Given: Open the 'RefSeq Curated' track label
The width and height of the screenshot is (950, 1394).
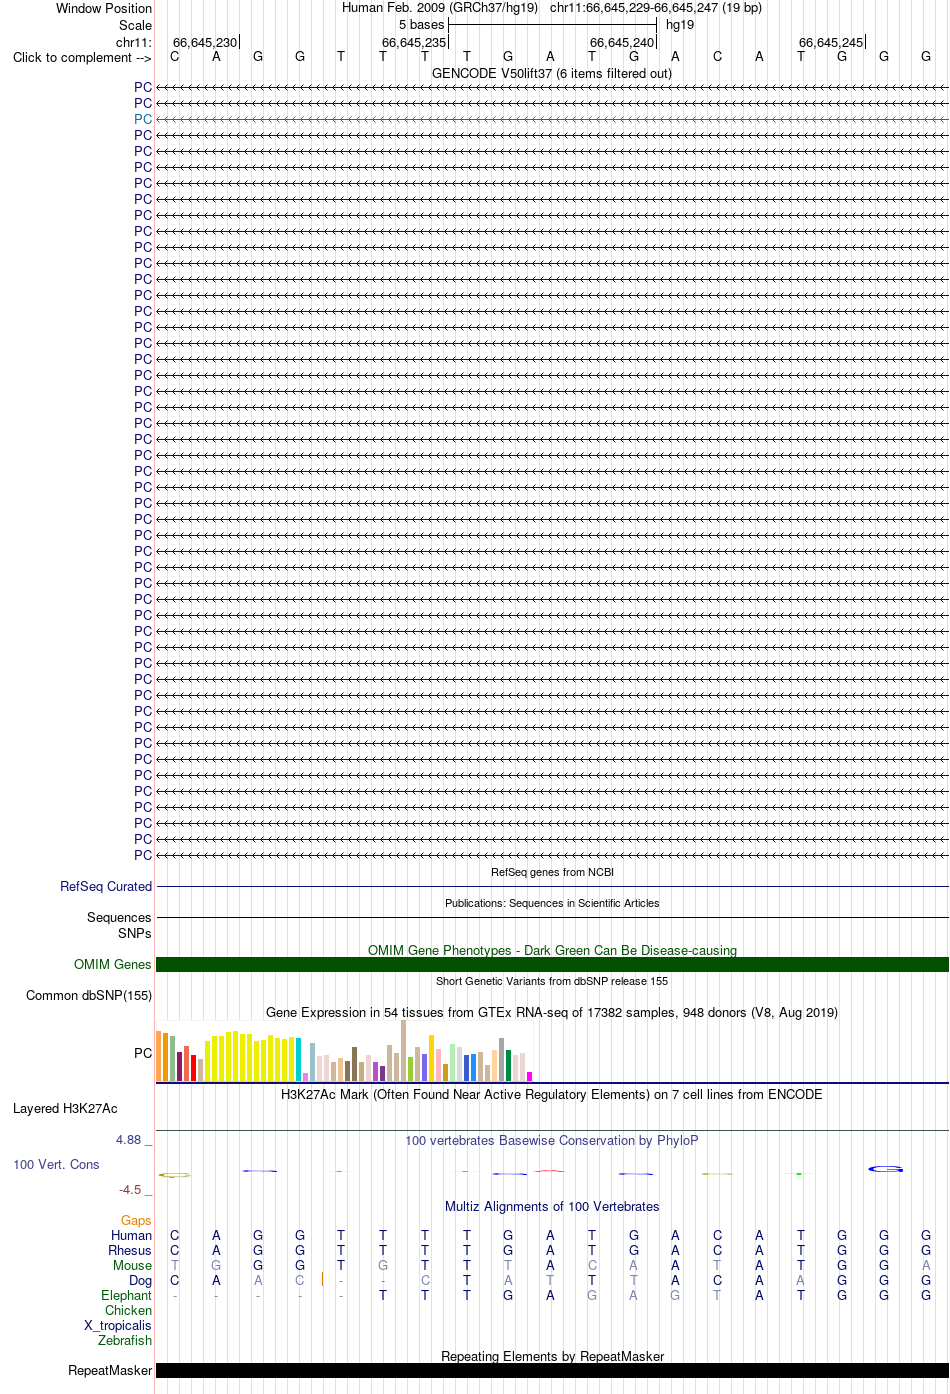Looking at the screenshot, I should click(x=106, y=886).
